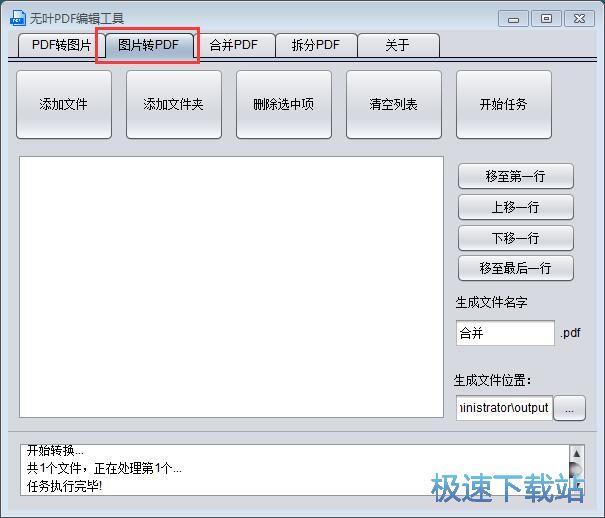This screenshot has height=518, width=605.
Task: Click the .pdf extension label
Action: point(571,333)
